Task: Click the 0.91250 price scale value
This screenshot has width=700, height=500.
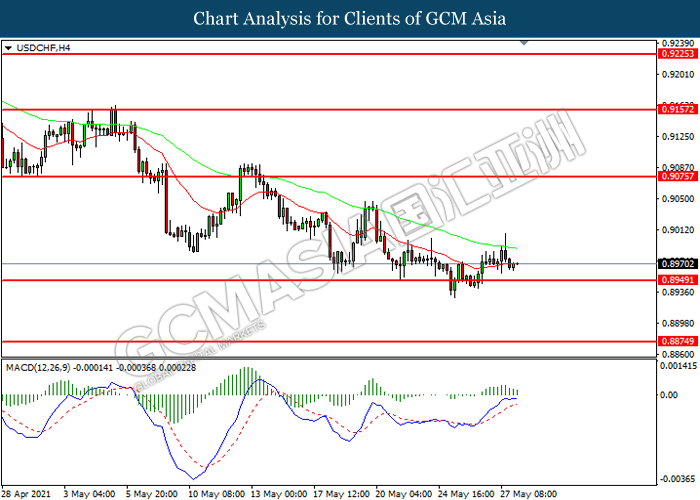Action: tap(678, 137)
